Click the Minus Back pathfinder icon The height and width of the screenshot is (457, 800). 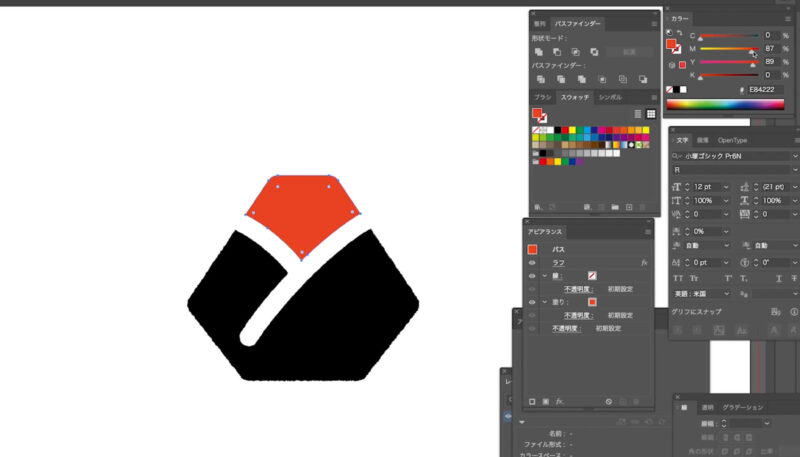pyautogui.click(x=643, y=79)
